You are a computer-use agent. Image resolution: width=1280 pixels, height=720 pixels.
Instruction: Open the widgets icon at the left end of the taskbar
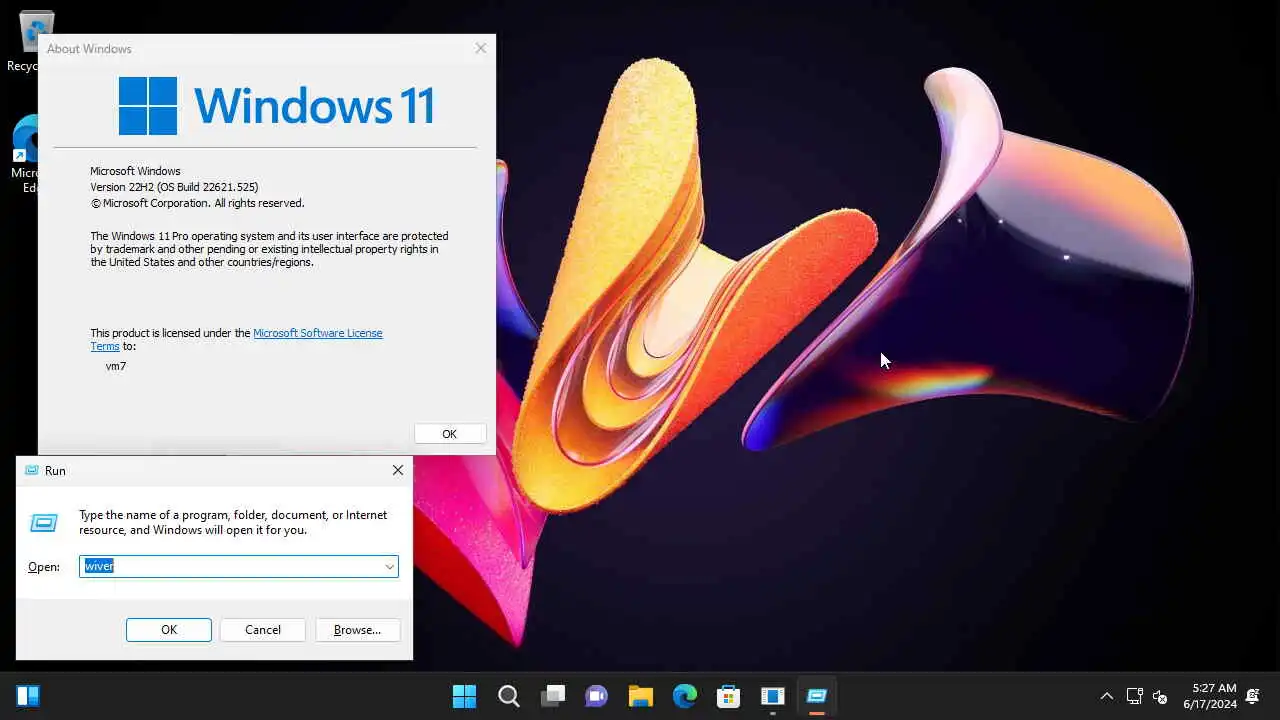pos(28,696)
